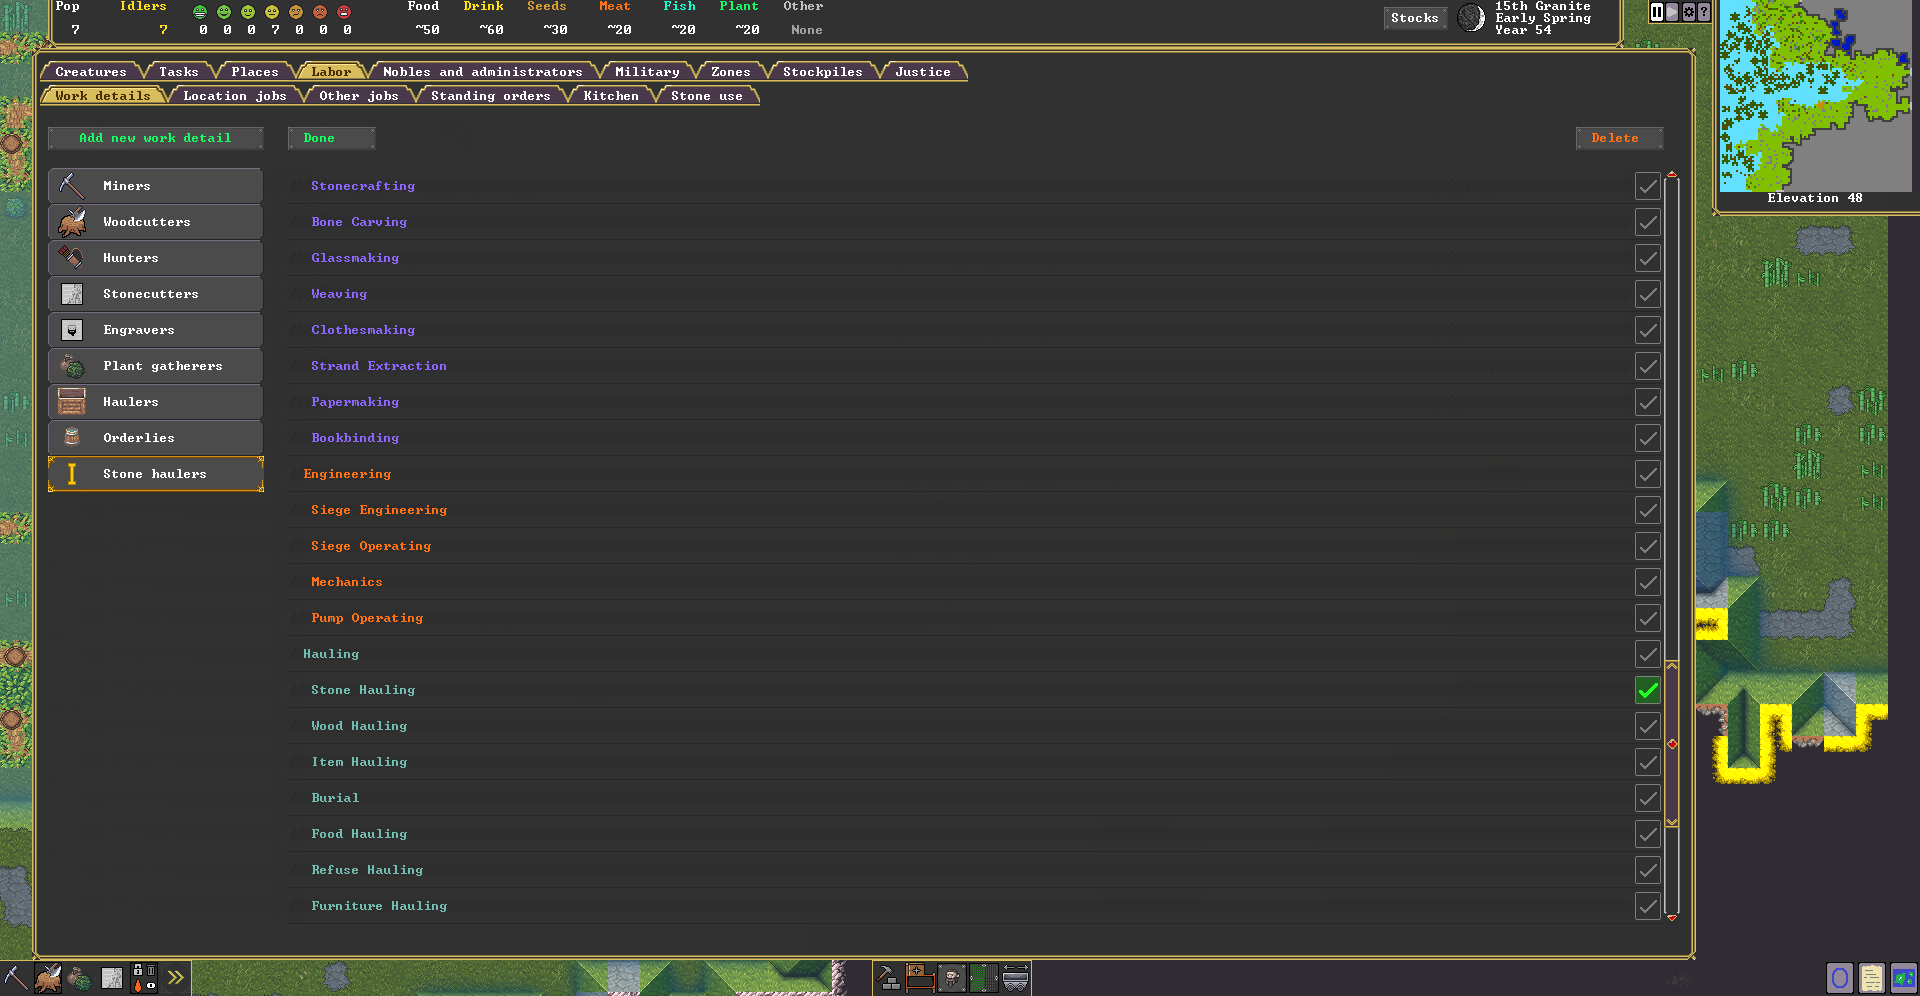
Task: Select the mining pickaxe dig tool
Action: tap(16, 977)
